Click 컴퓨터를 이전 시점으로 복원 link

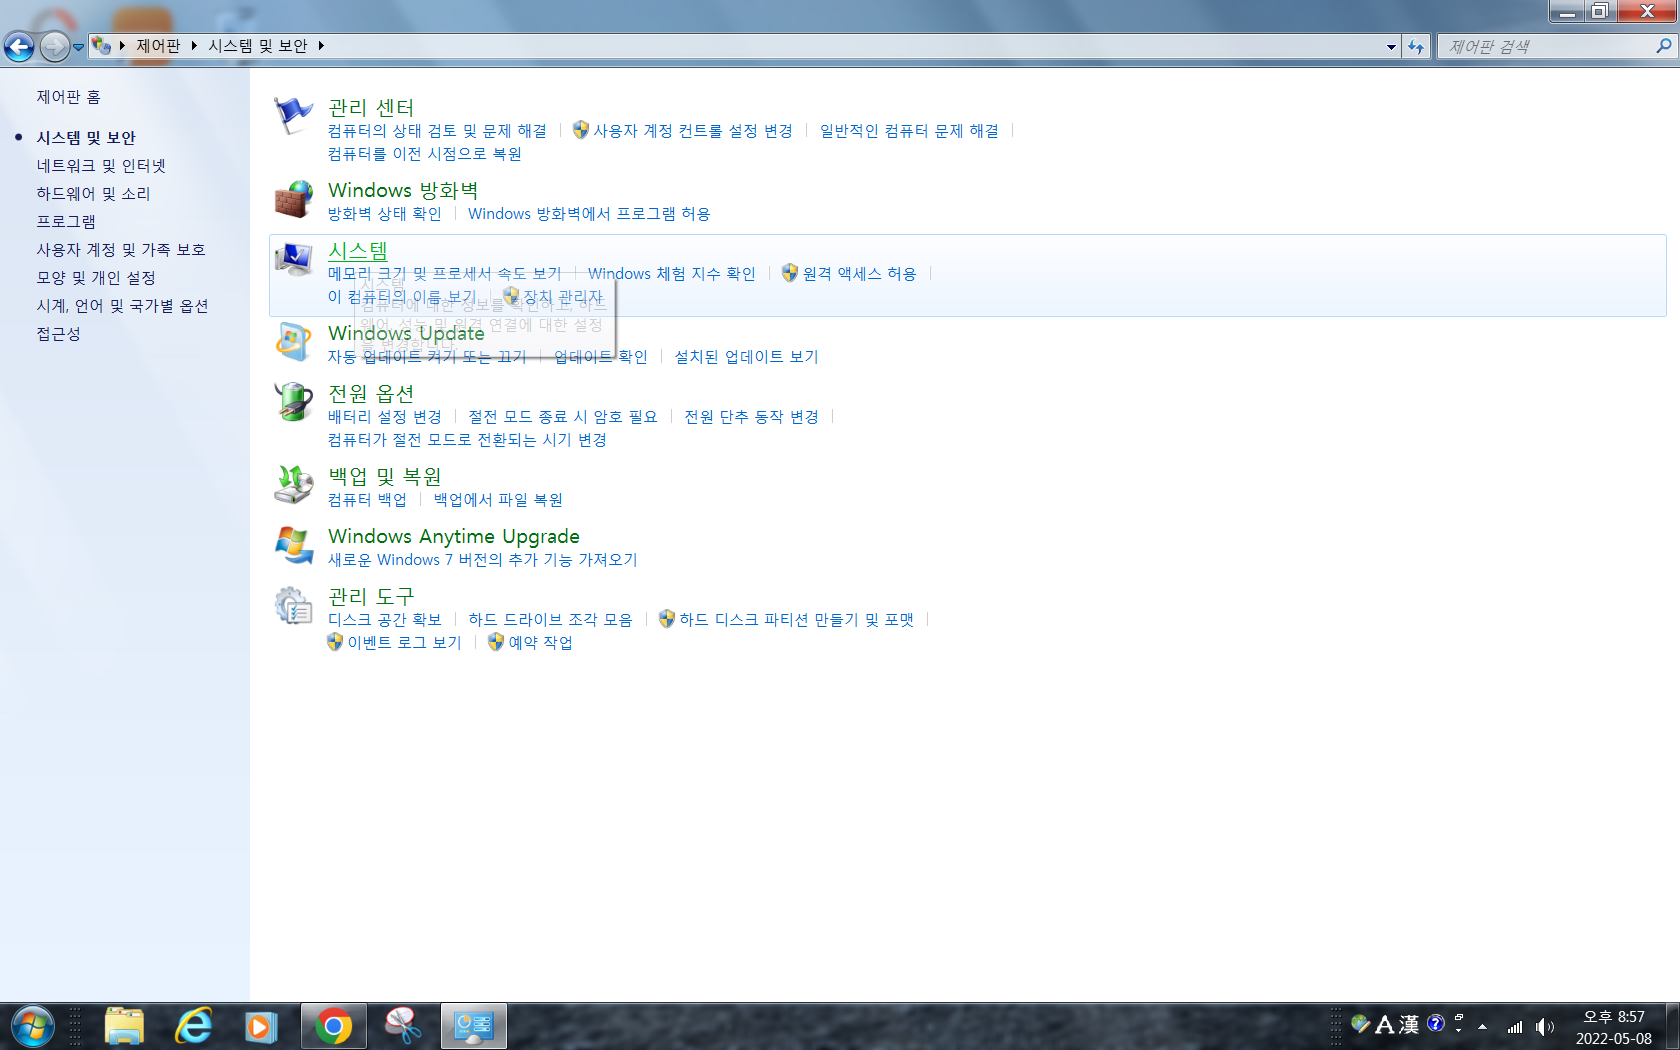coord(425,154)
